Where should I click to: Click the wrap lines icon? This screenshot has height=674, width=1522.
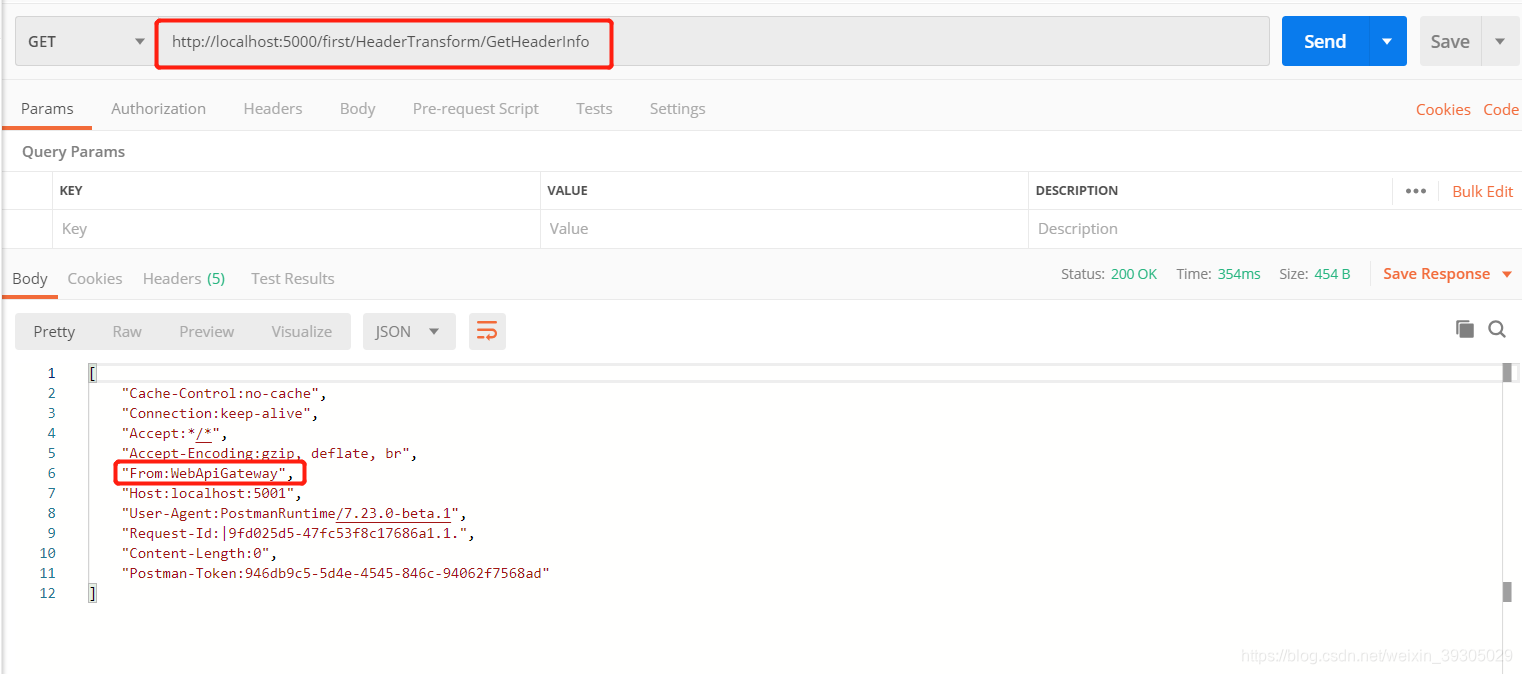coord(487,331)
